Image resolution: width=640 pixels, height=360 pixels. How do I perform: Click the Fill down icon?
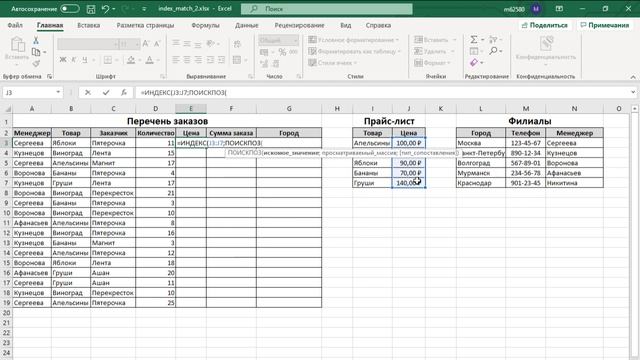[x=473, y=51]
